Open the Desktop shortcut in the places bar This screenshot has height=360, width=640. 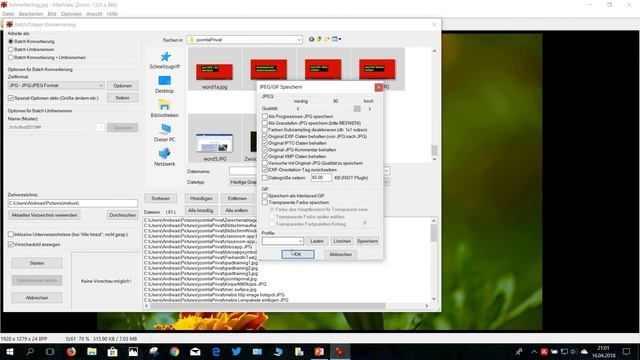tap(164, 84)
